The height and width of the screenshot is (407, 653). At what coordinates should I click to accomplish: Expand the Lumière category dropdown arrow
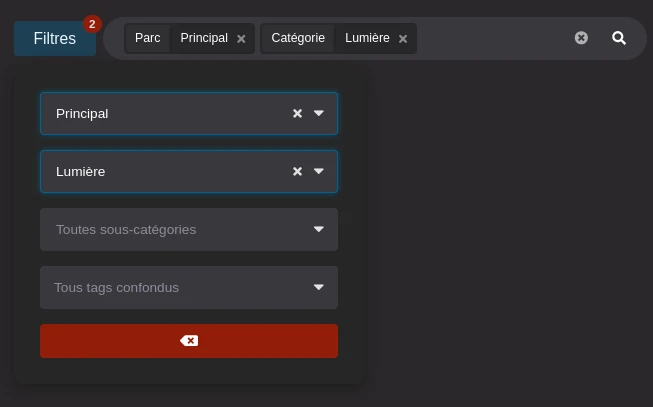[319, 172]
